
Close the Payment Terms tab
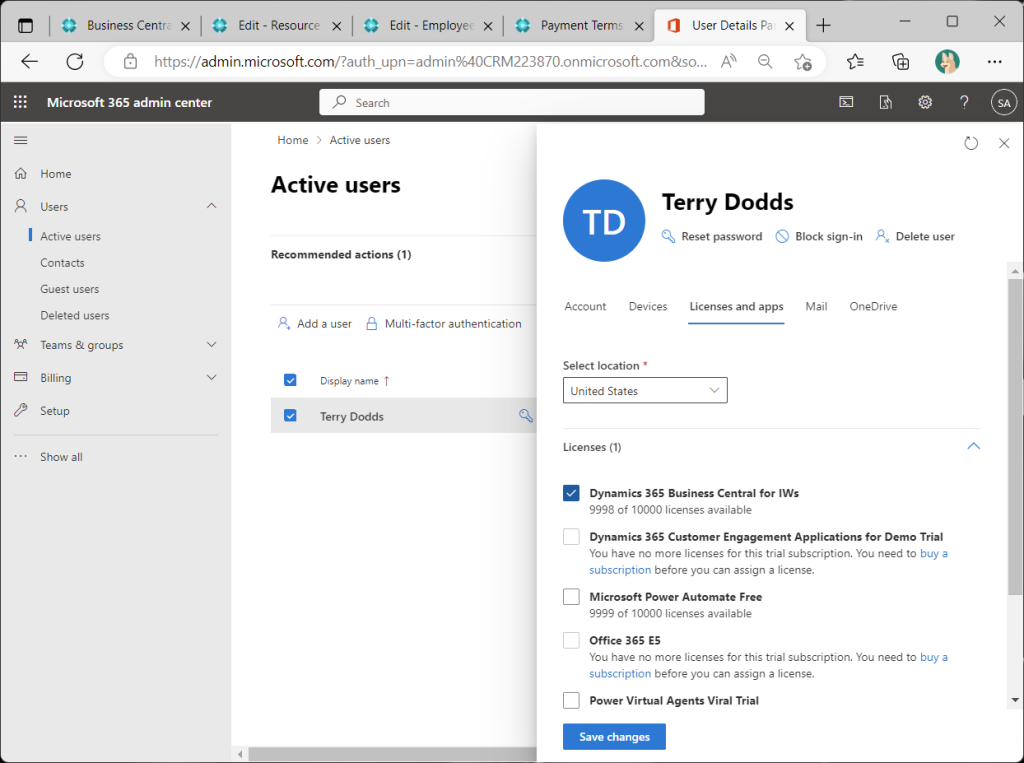(639, 26)
